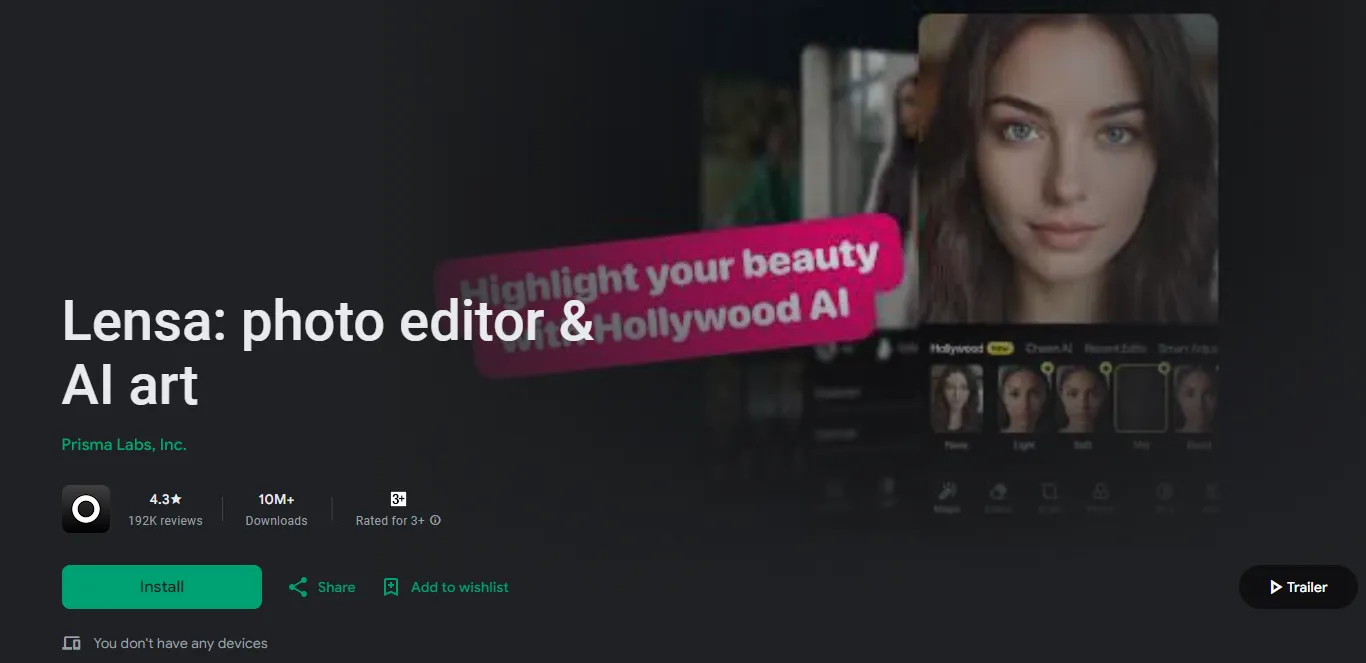Screen dimensions: 1366x663
Task: Select the Magic tool in the app preview toolbar
Action: [947, 491]
